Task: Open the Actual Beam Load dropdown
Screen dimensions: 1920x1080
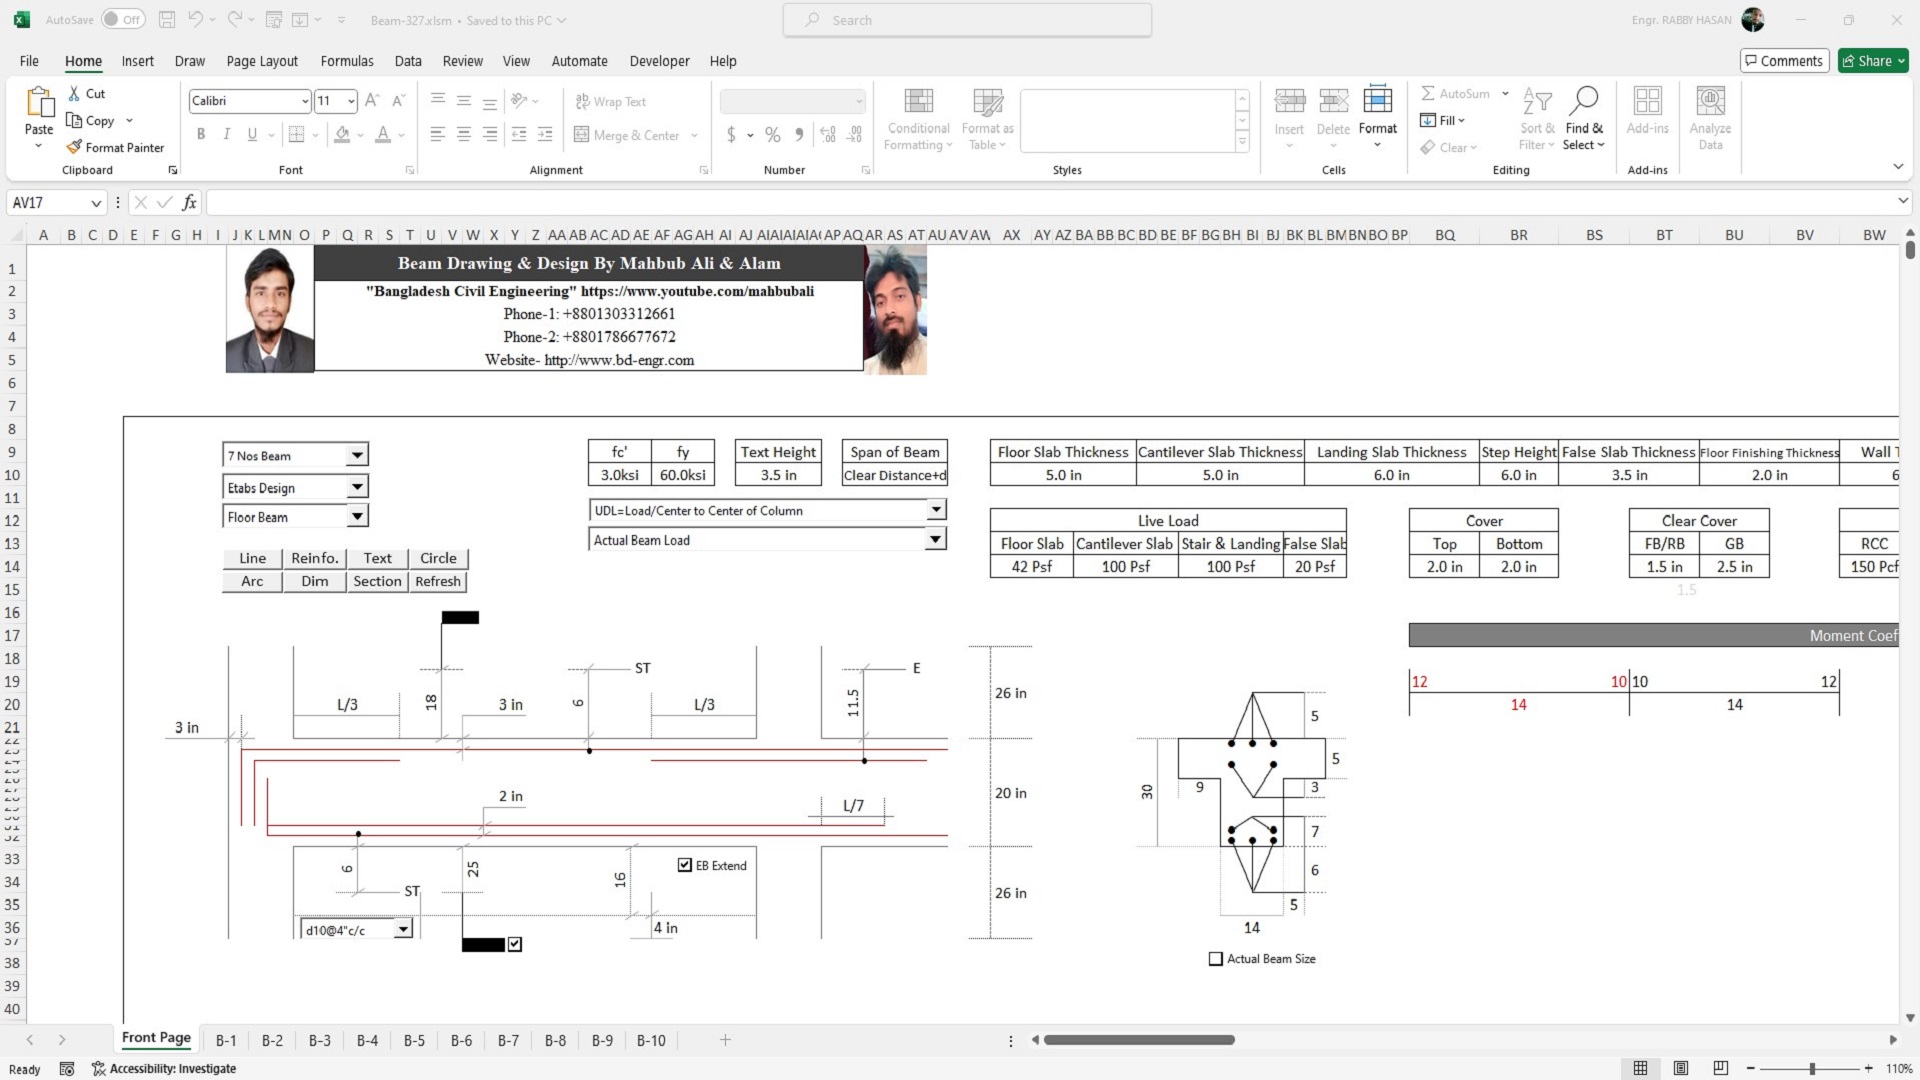Action: coord(935,540)
